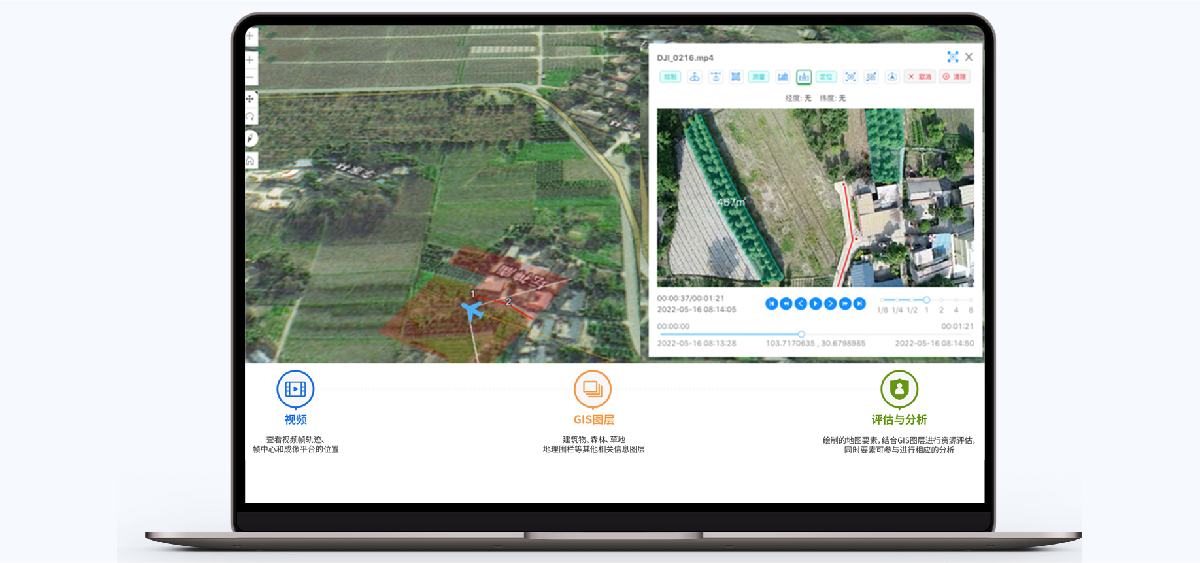Click the 视频 heading
The image size is (1200, 563).
pyautogui.click(x=295, y=420)
